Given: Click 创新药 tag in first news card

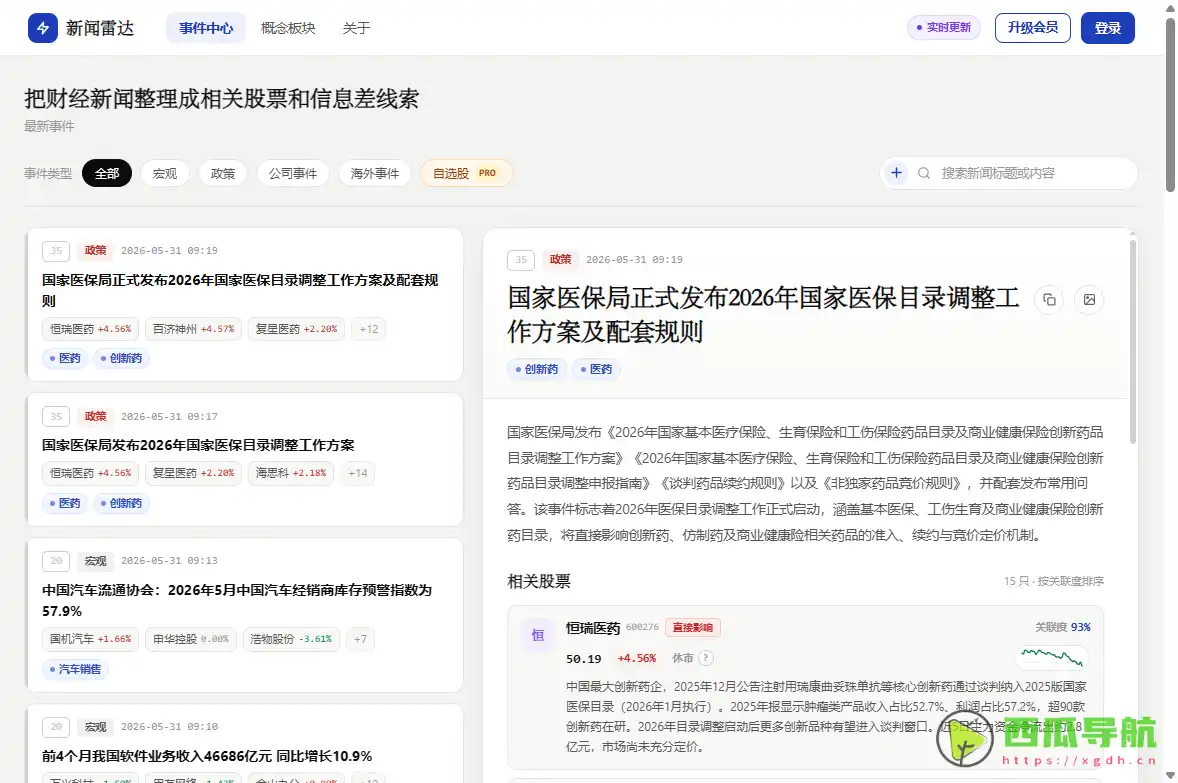Looking at the screenshot, I should [121, 358].
